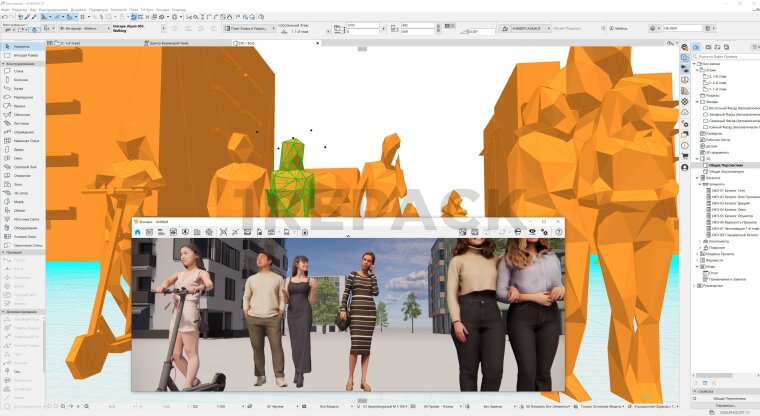Viewport: 760px width, 416px height.
Task: Open the Редактор menu
Action: tap(22, 9)
